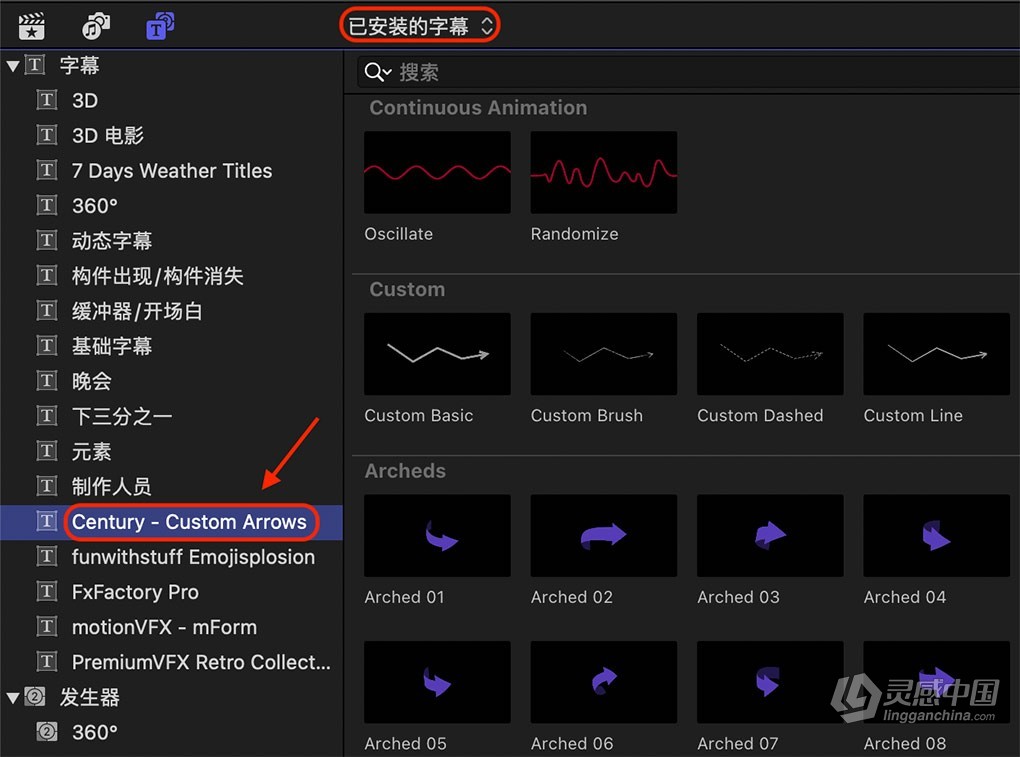Collapse the 字幕 category triangle
Viewport: 1020px width, 757px height.
pos(12,66)
